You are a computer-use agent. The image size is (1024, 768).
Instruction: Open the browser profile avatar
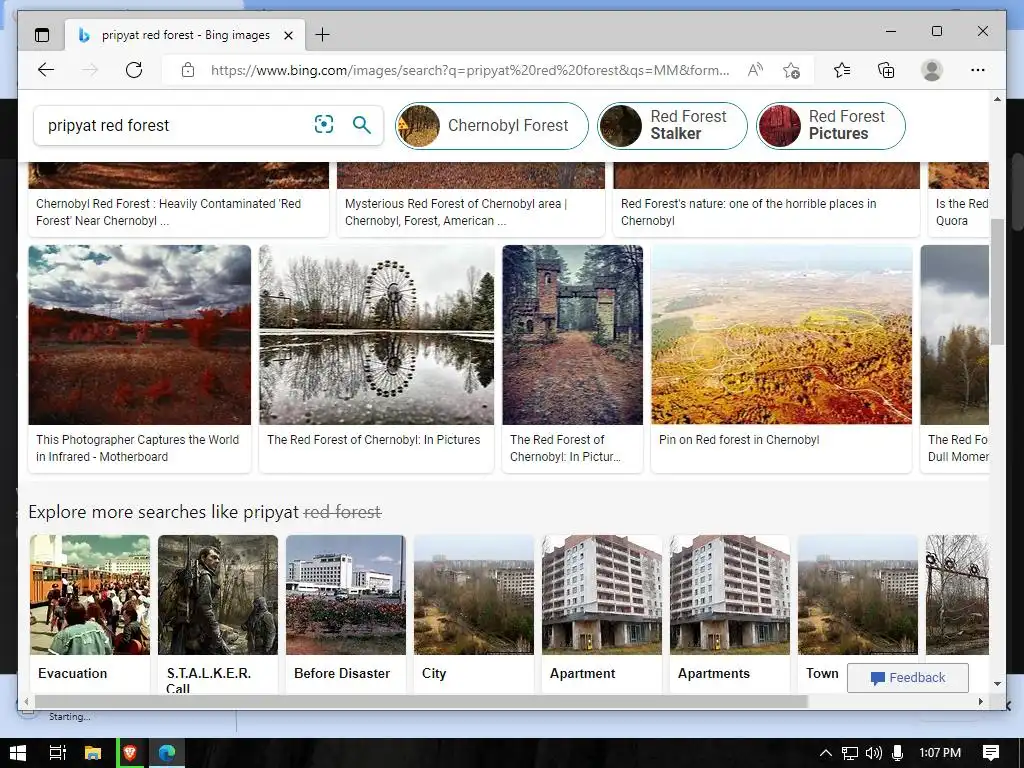point(932,70)
